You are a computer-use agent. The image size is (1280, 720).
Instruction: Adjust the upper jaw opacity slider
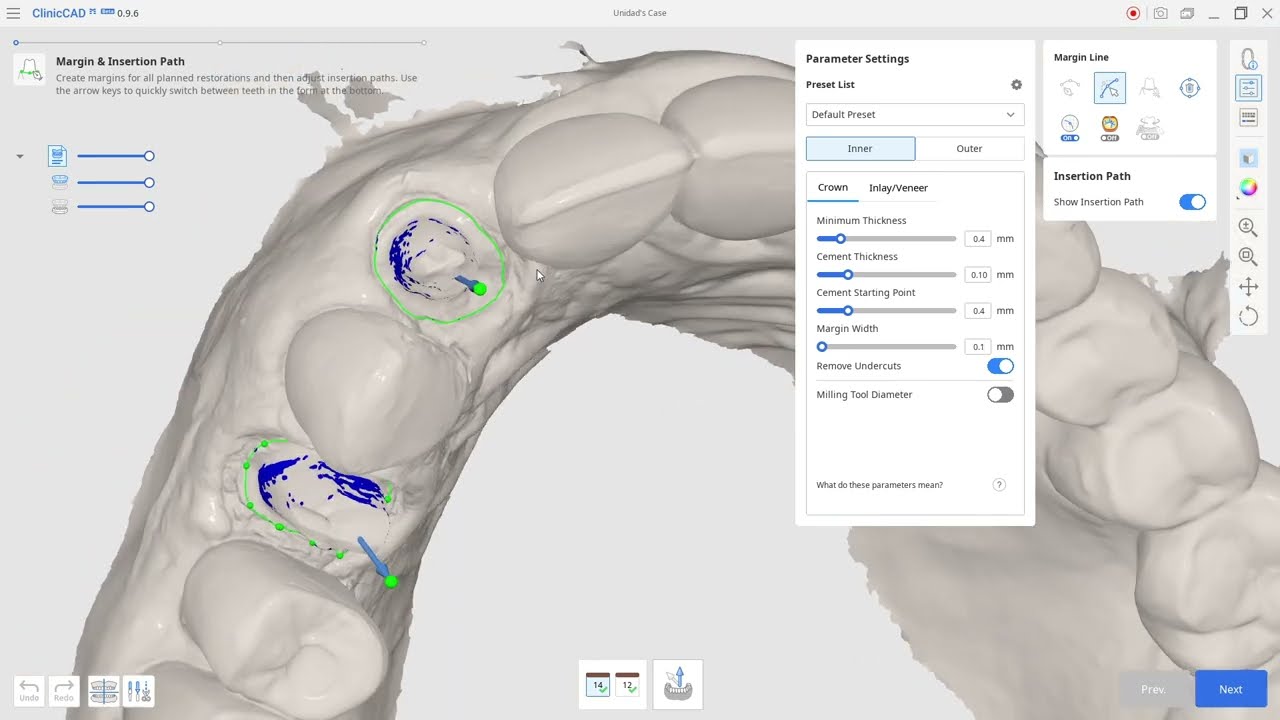[x=115, y=182]
